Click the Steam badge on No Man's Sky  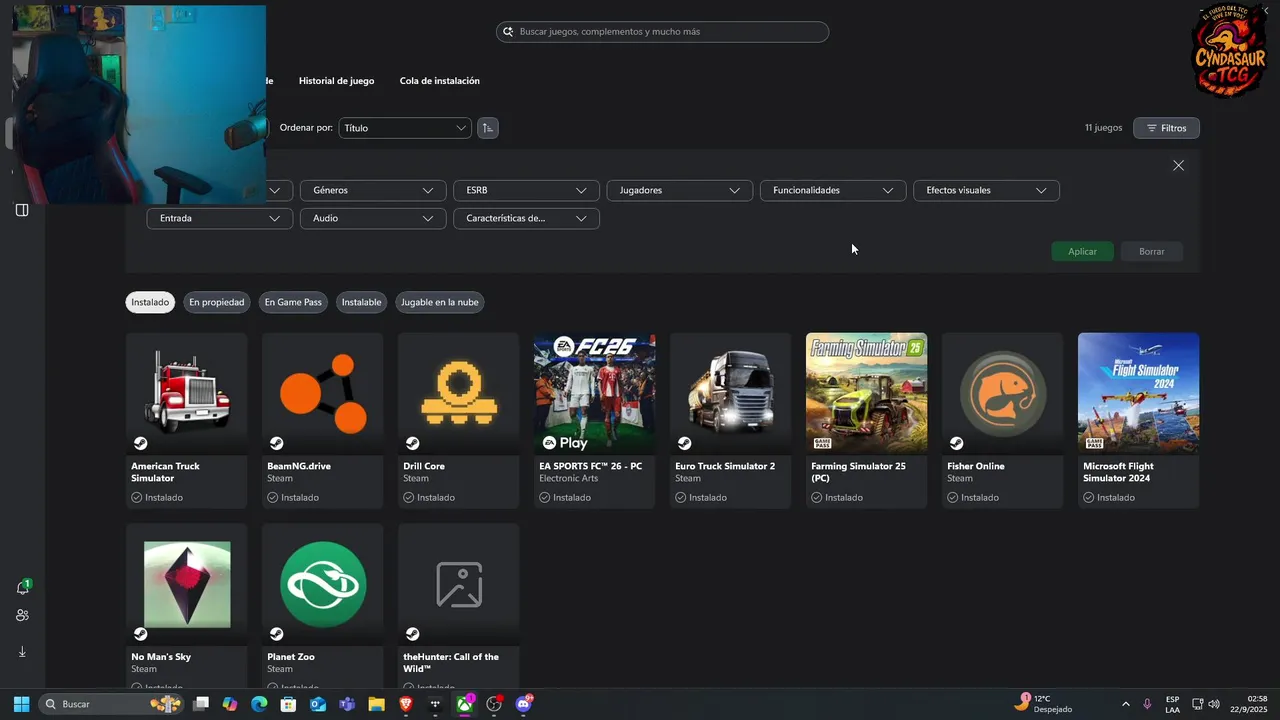coord(140,634)
